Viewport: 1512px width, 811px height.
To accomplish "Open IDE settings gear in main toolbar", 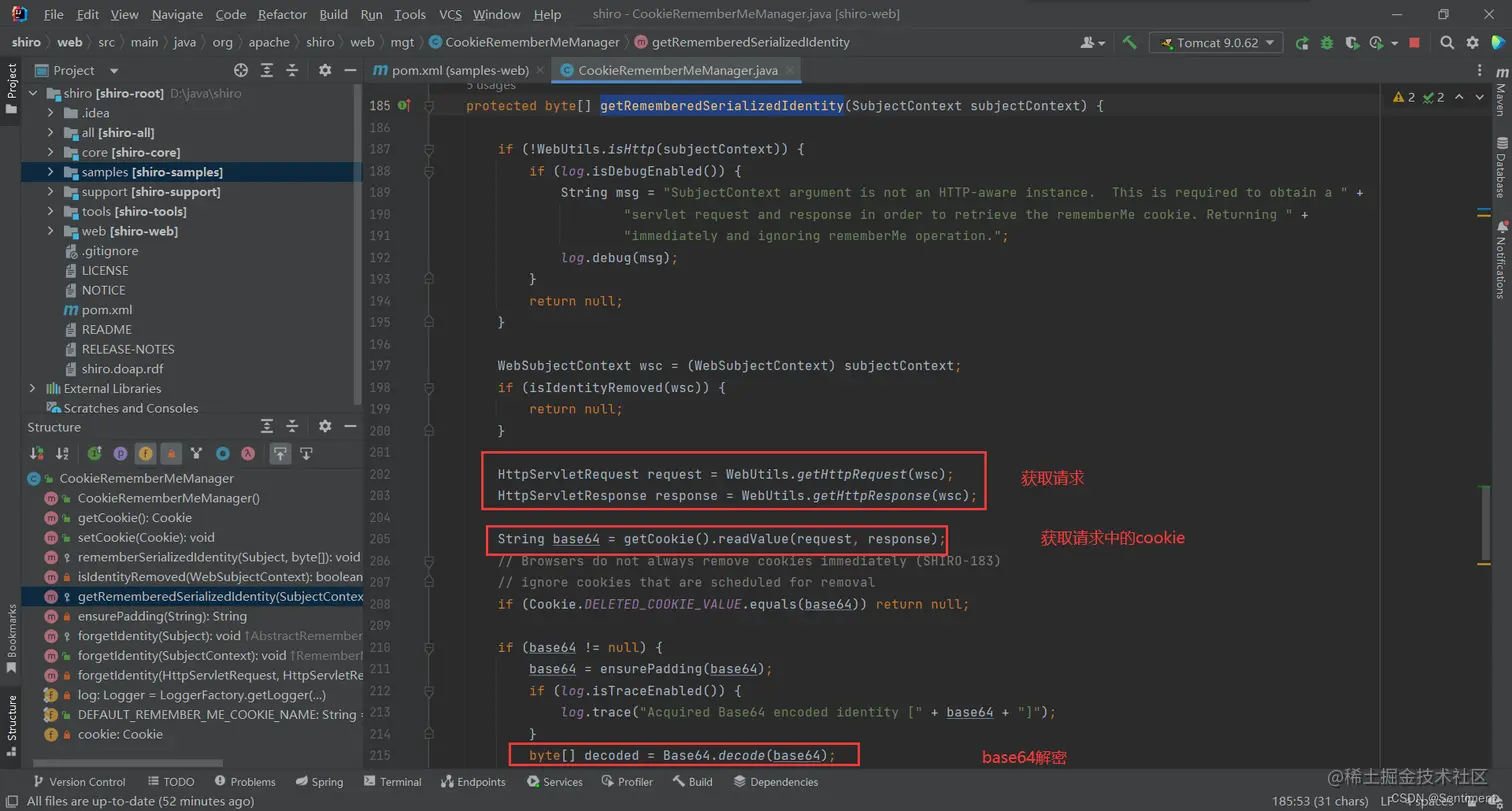I will (1472, 43).
